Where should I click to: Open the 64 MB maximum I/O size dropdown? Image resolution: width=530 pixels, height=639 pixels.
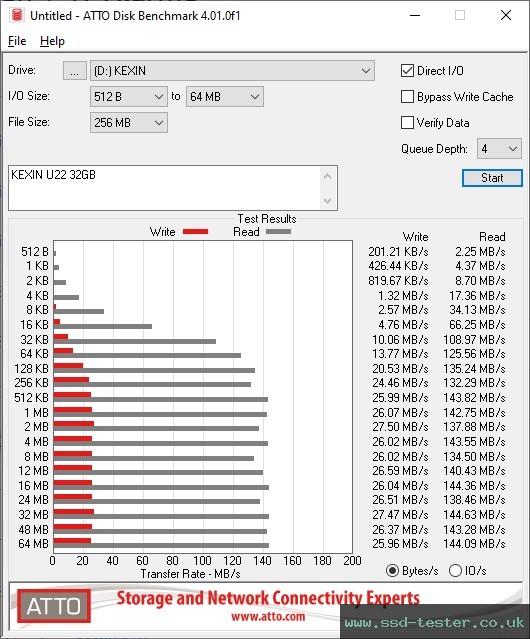225,97
